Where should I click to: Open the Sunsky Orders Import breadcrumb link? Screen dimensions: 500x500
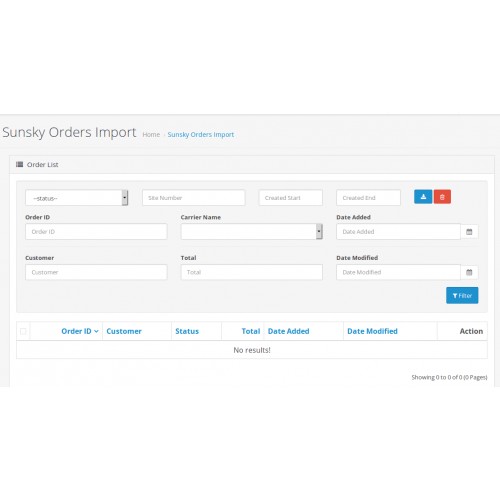201,135
